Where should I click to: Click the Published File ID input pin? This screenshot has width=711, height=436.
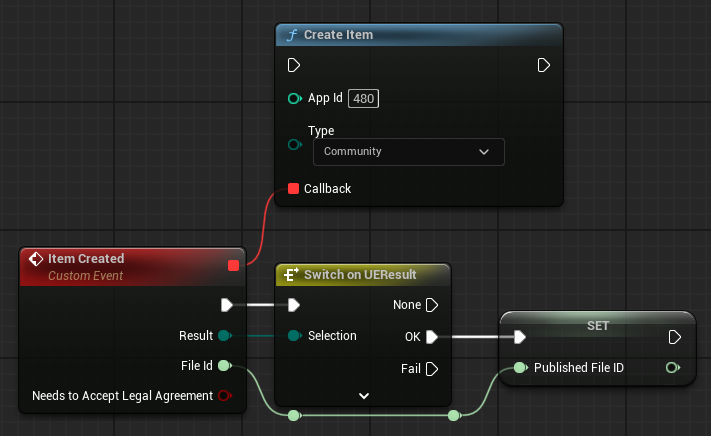[x=520, y=368]
